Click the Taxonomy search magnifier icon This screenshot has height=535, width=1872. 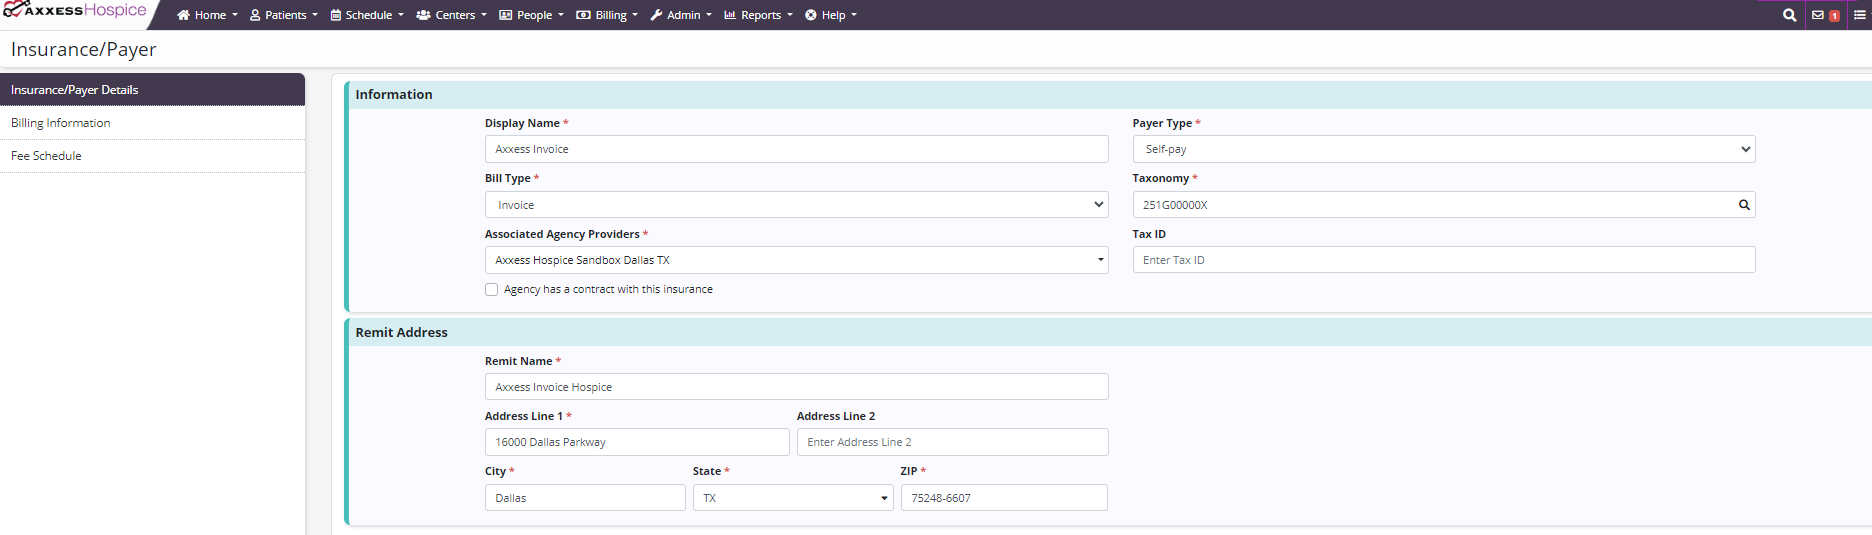[x=1744, y=205]
